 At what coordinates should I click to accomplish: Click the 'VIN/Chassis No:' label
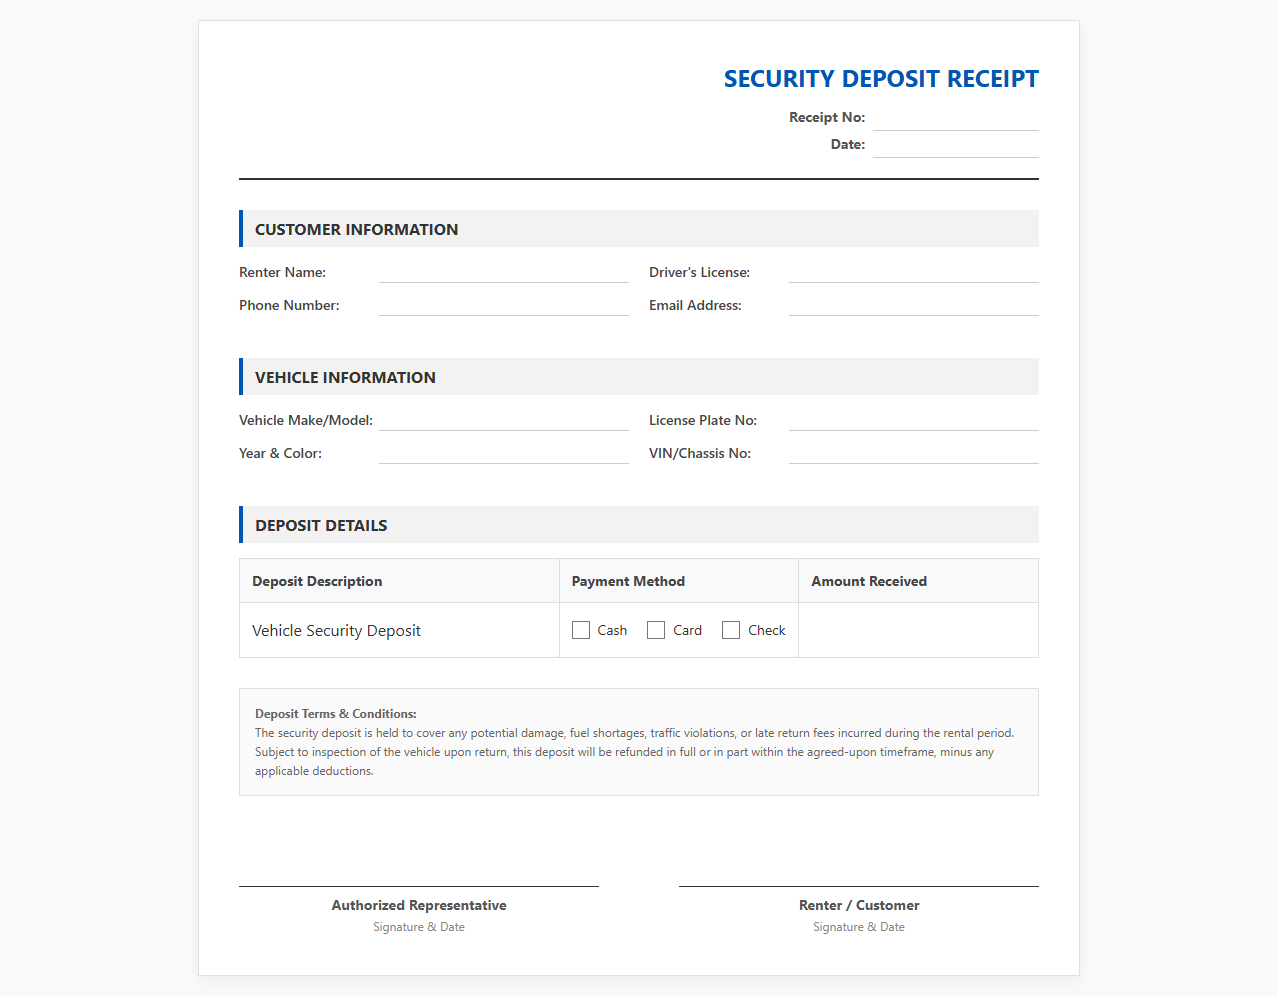700,453
